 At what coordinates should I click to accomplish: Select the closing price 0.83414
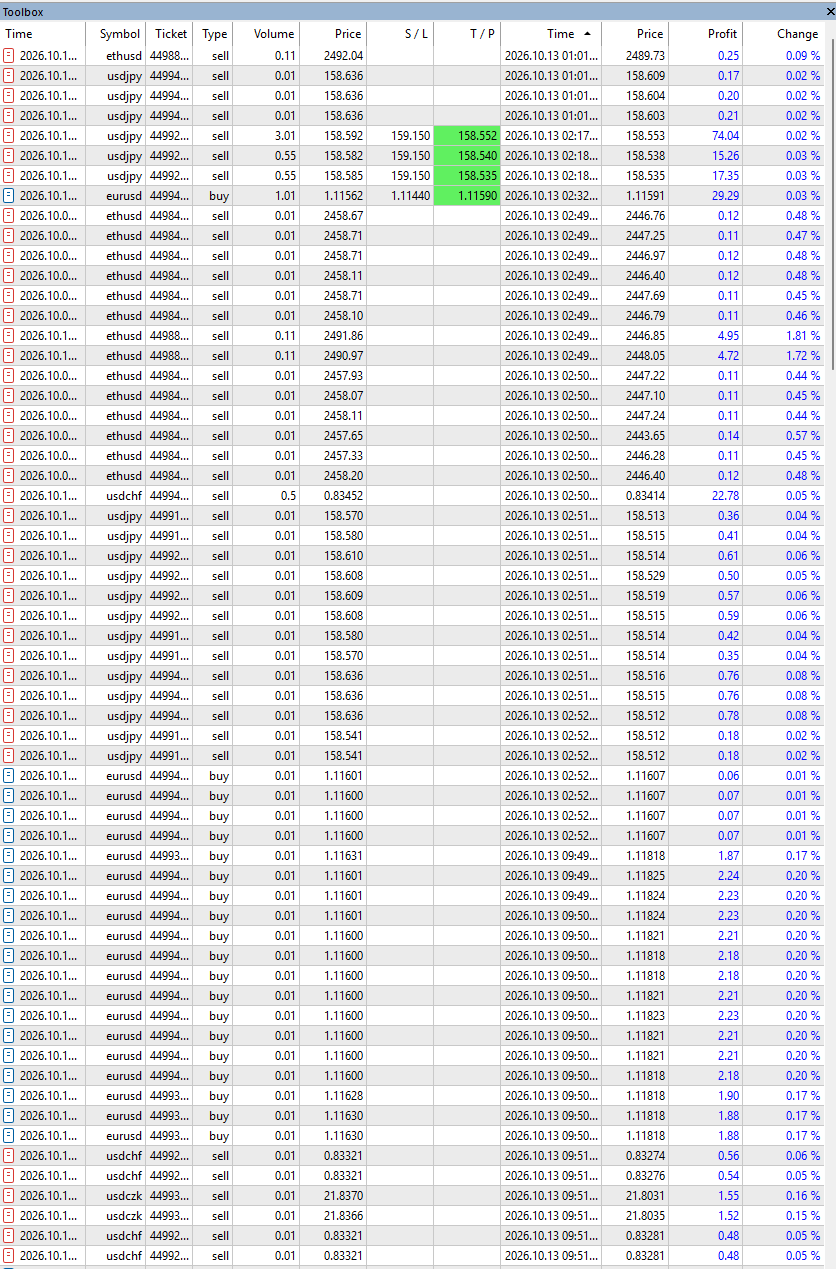(x=646, y=496)
